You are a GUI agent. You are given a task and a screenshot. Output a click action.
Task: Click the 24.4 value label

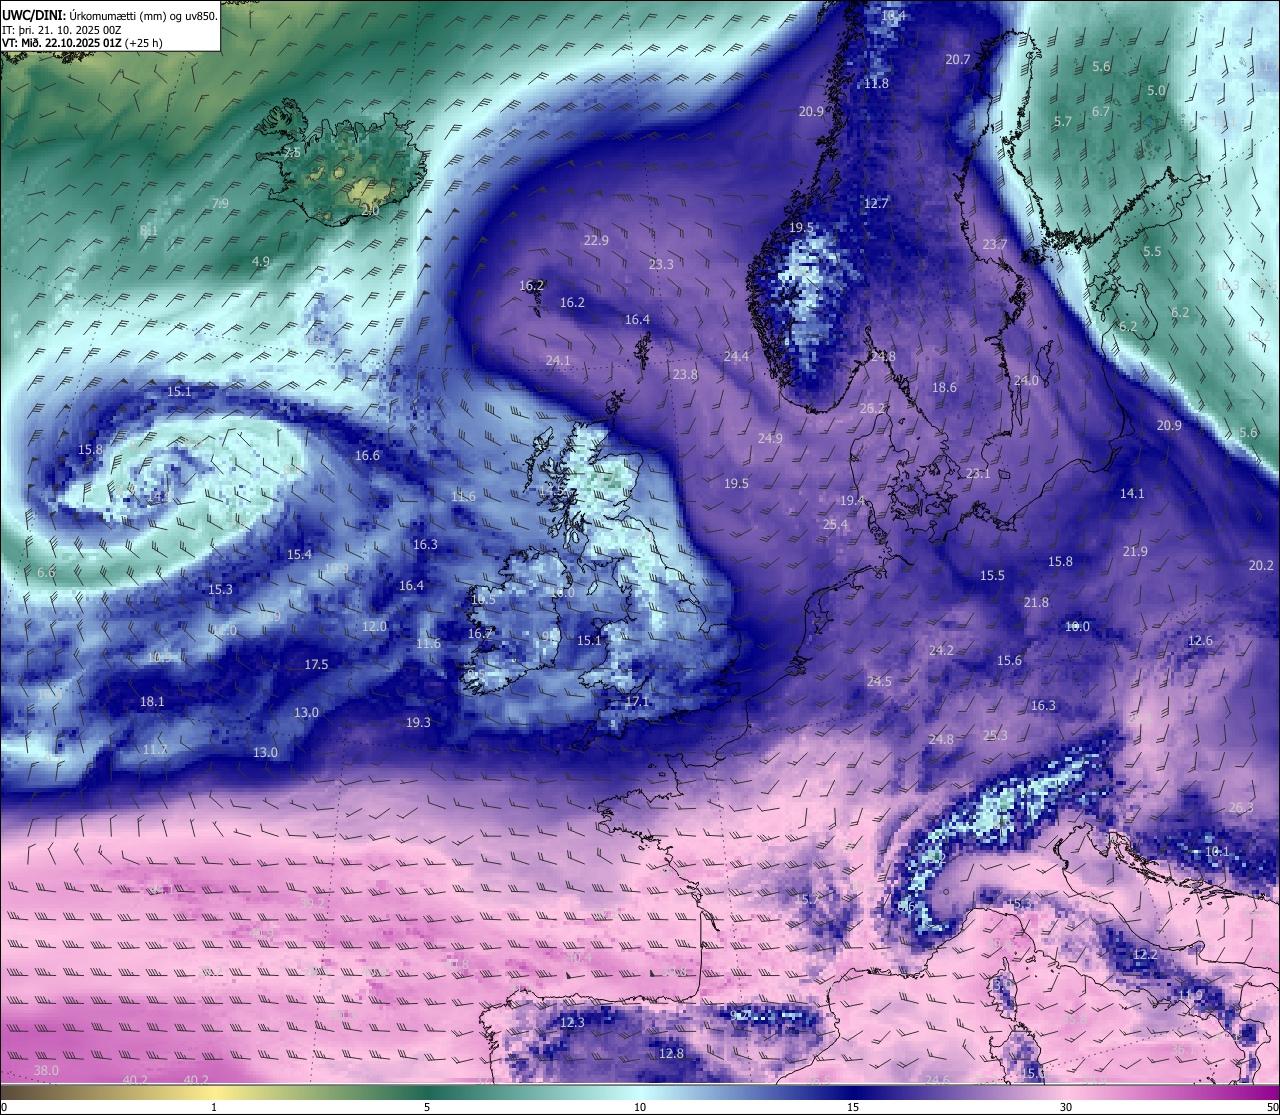(x=736, y=357)
